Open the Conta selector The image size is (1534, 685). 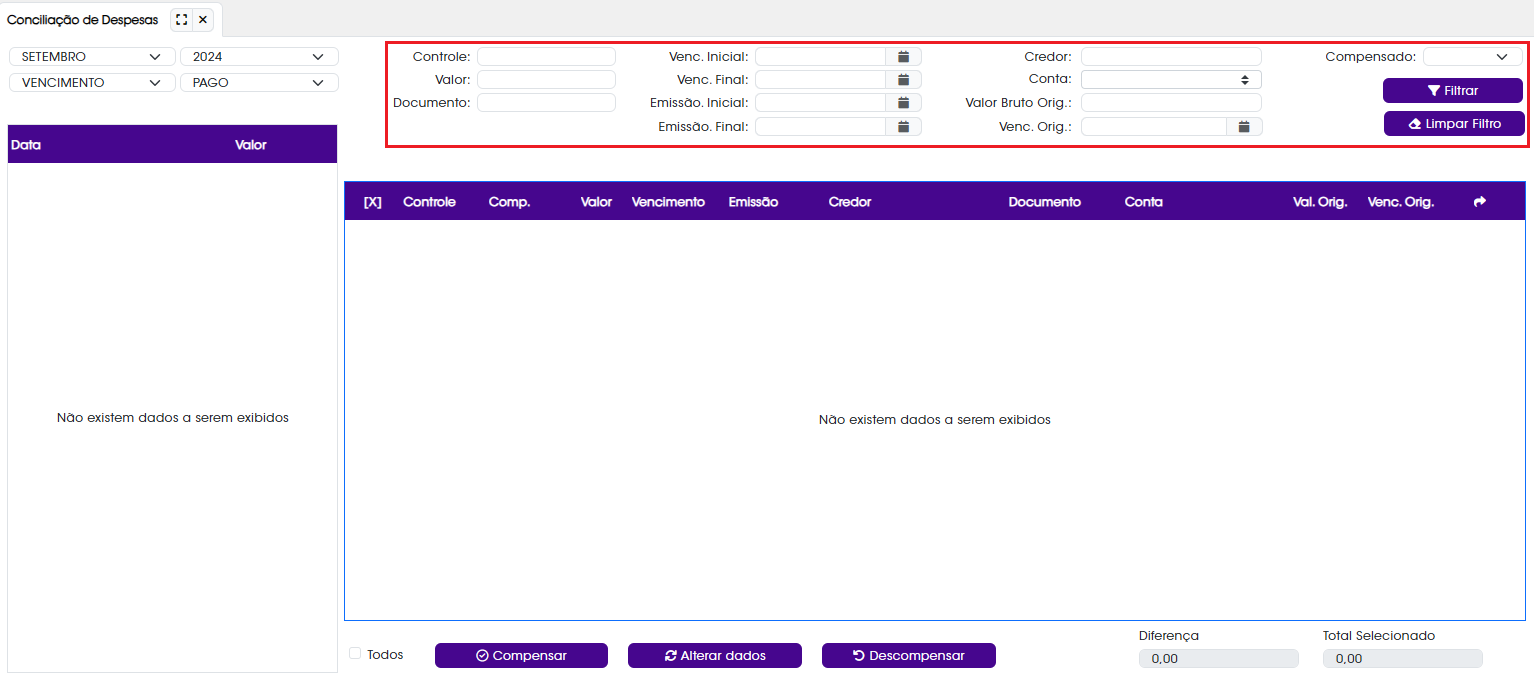[x=1171, y=79]
